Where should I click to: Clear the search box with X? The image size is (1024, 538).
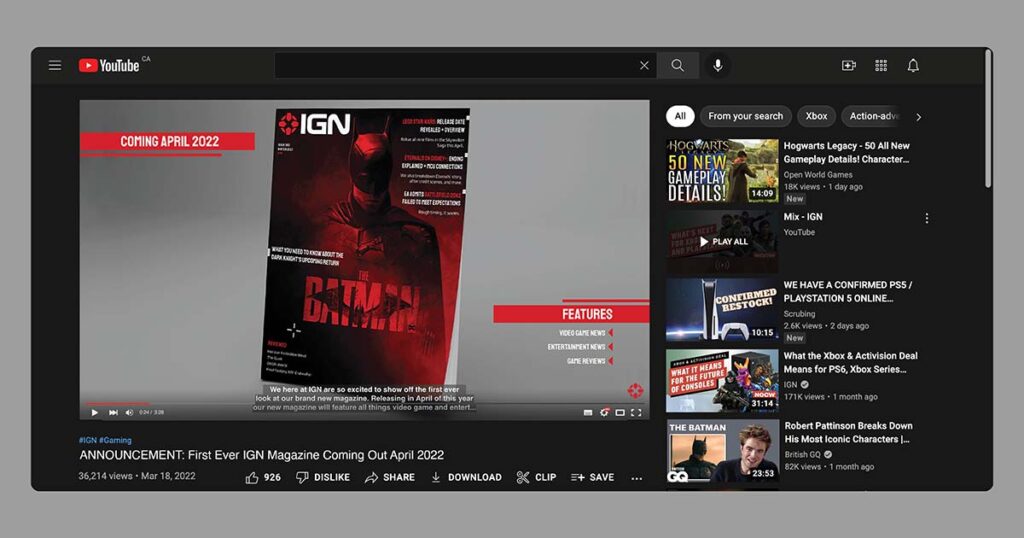[x=644, y=65]
